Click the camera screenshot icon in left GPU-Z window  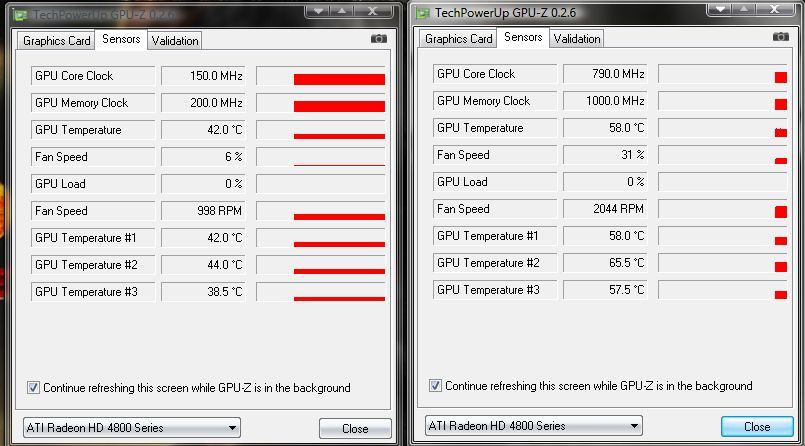tap(379, 39)
